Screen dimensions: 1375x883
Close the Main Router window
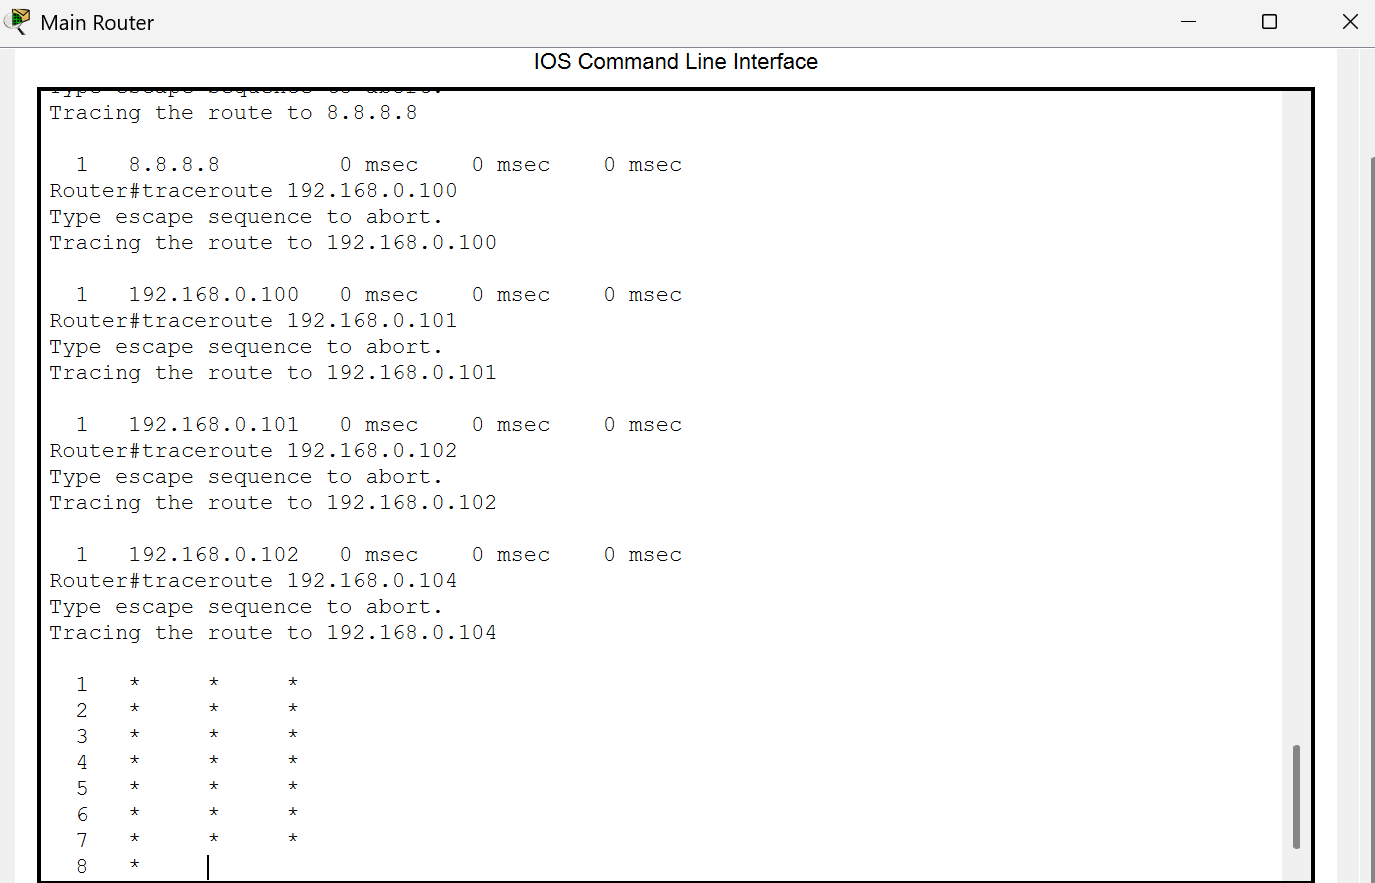[1349, 22]
